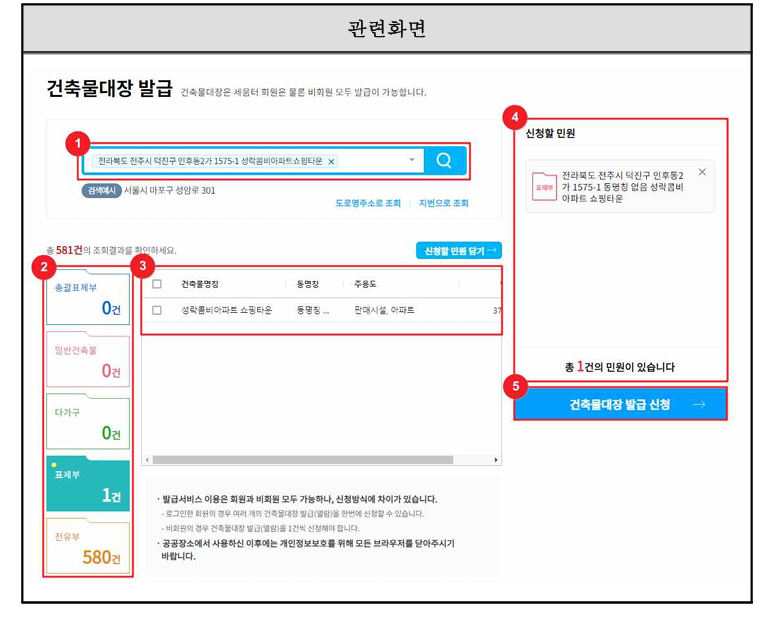
Task: Click 신청할 민원 담기 button
Action: point(458,251)
